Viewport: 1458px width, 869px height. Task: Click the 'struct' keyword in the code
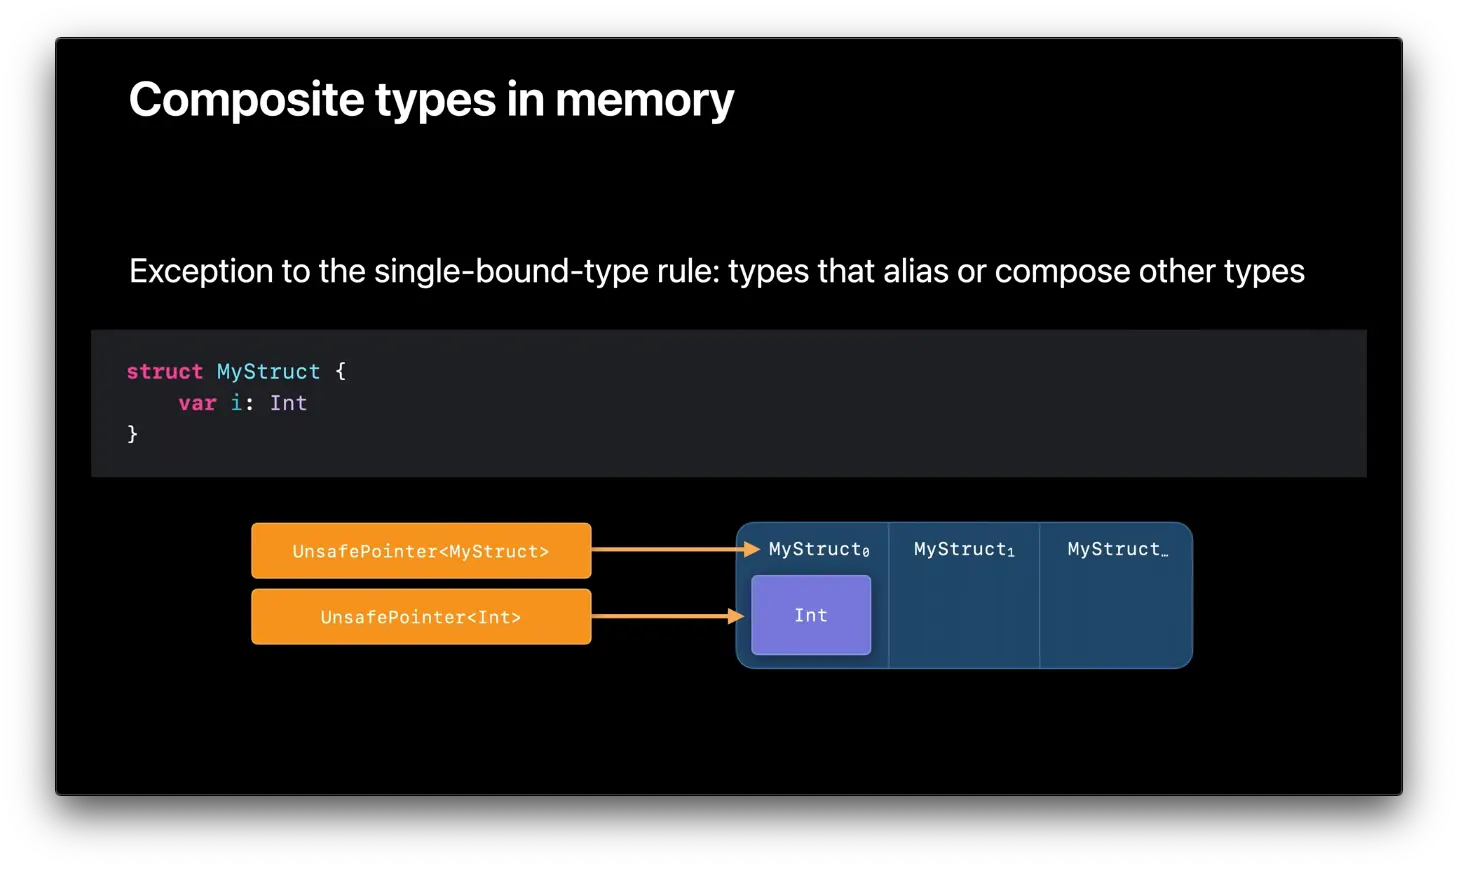(x=164, y=371)
